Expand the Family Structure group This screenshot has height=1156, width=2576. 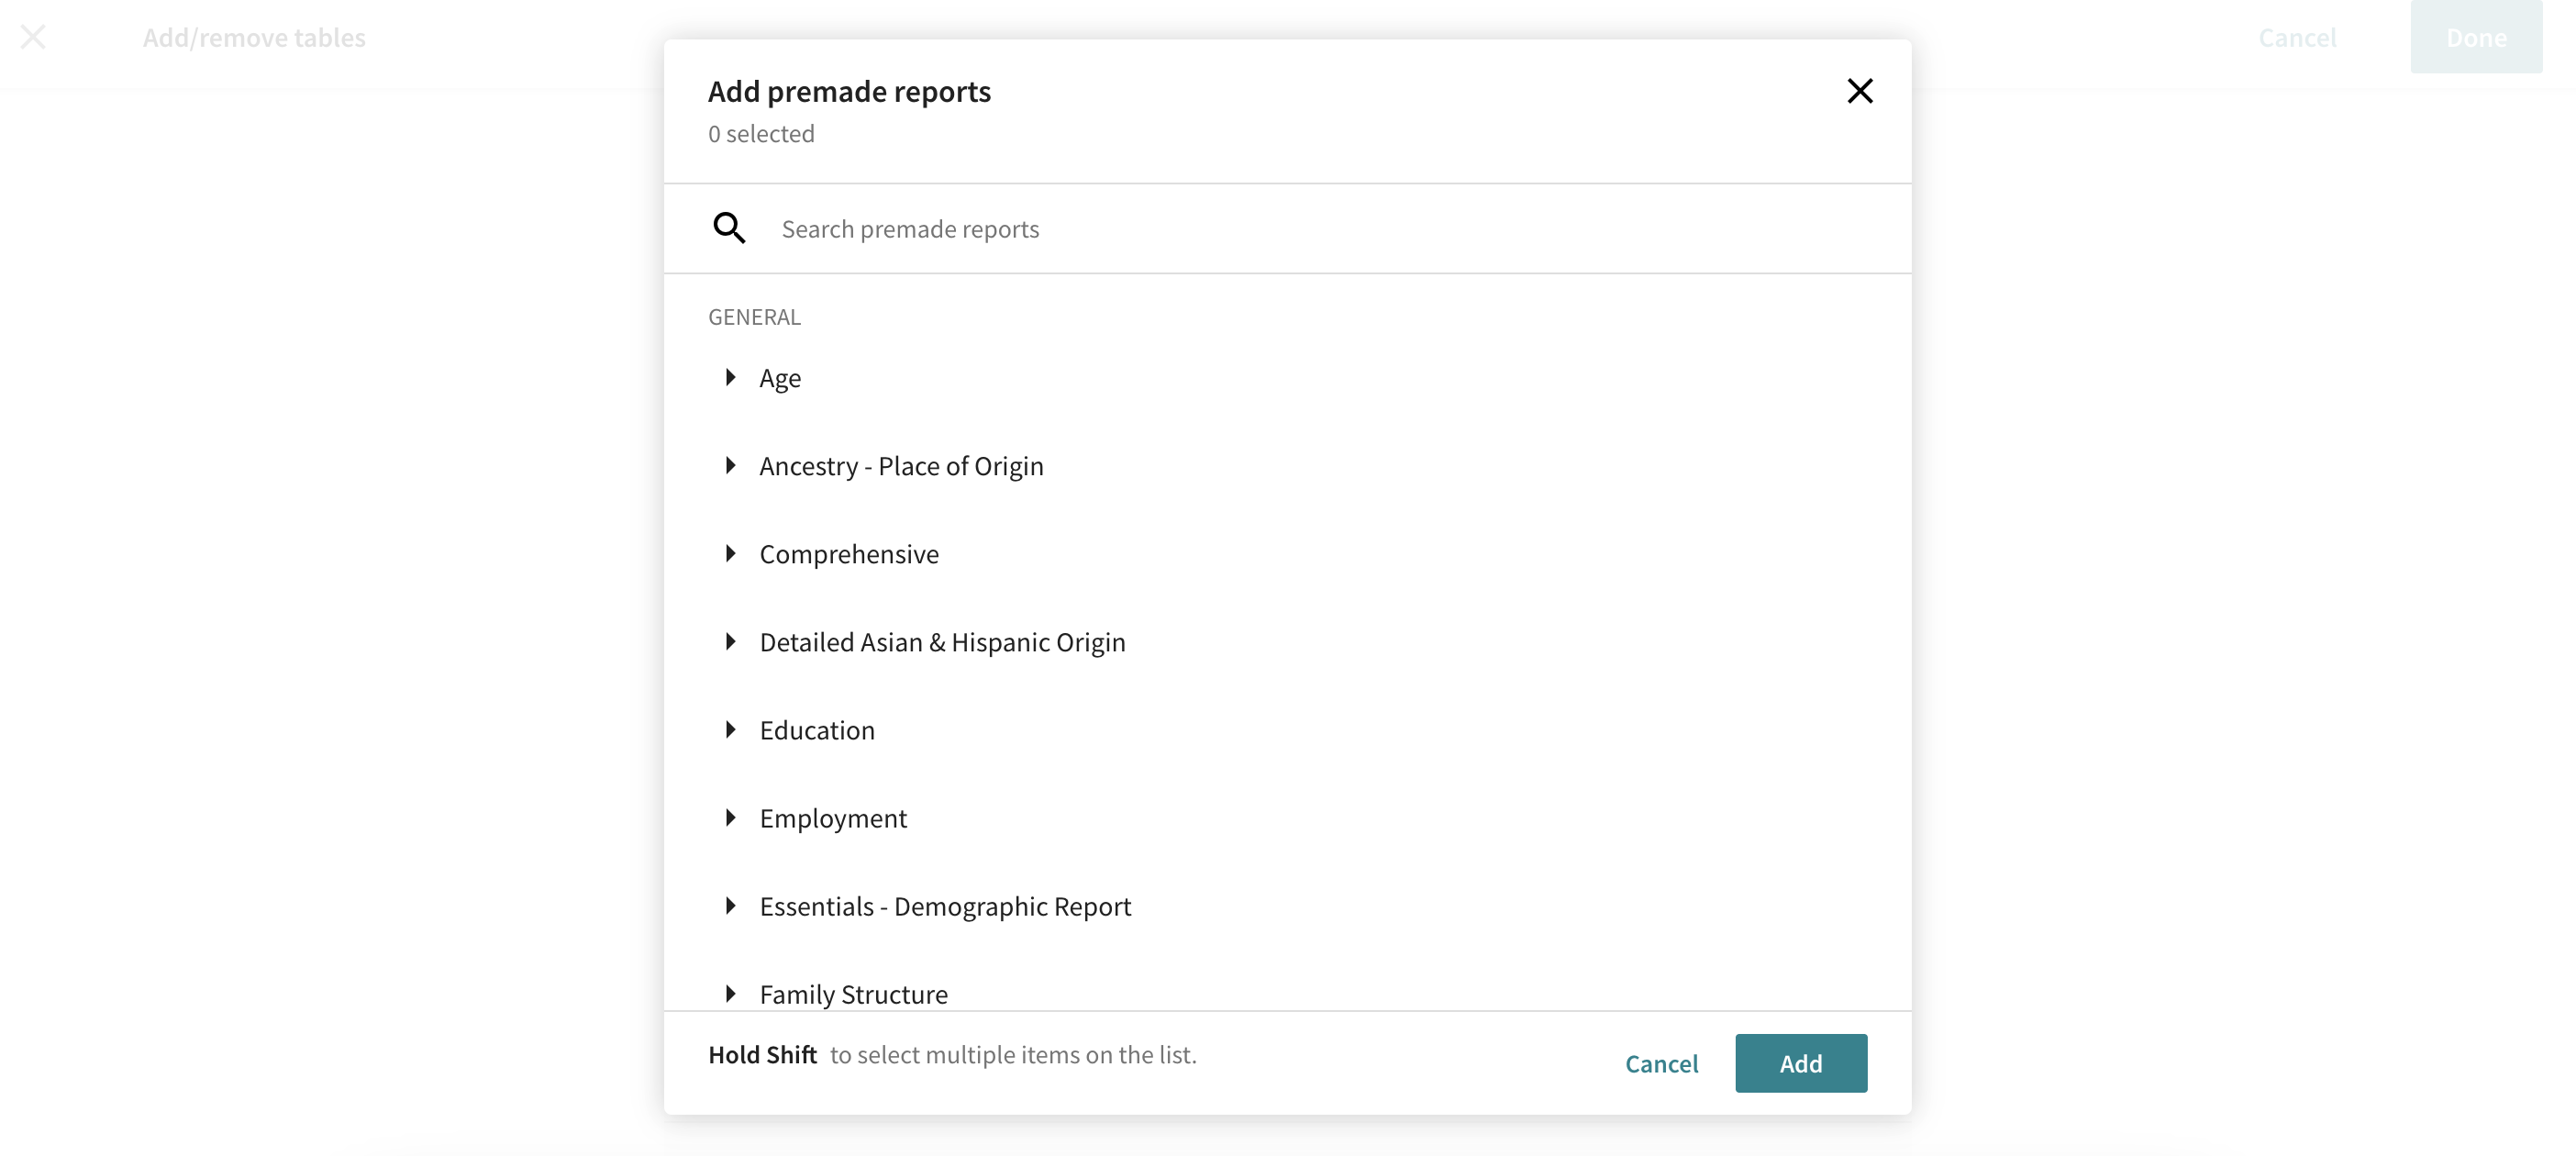click(731, 993)
